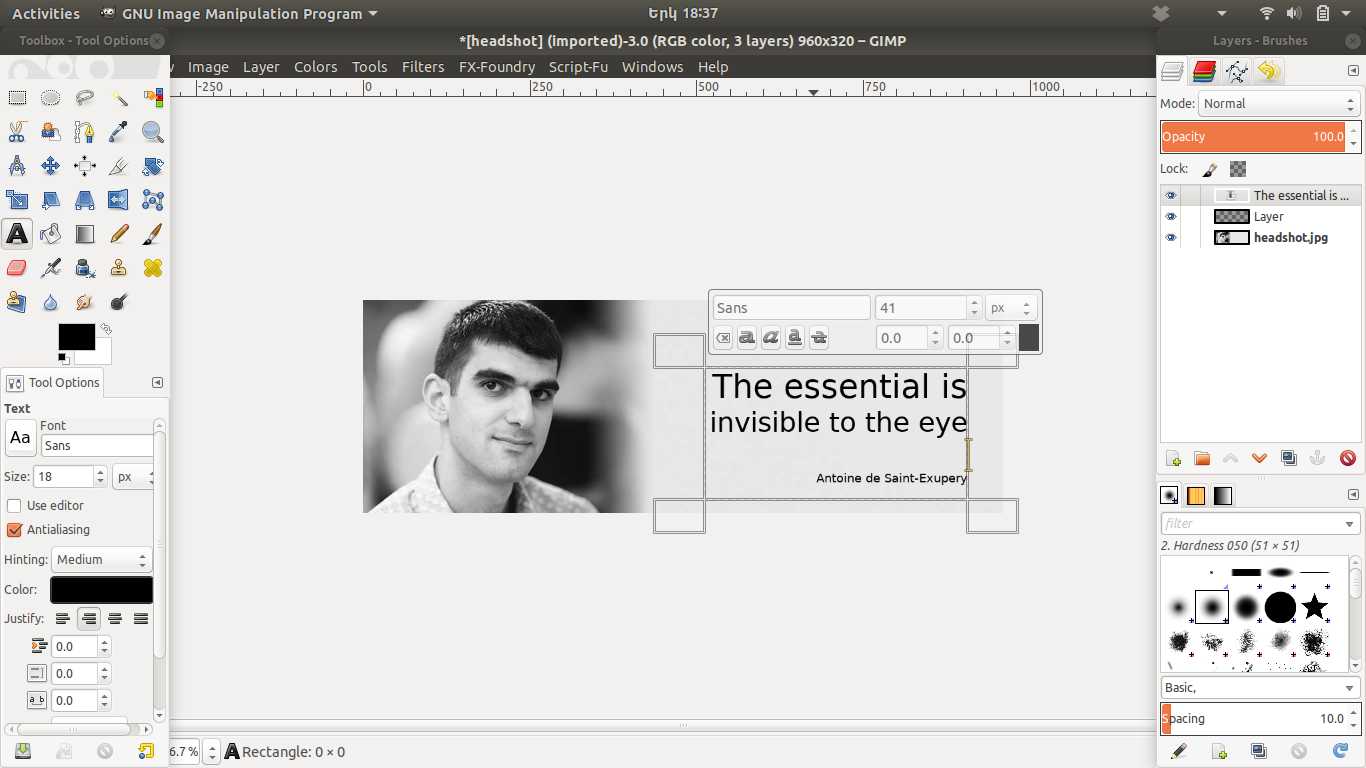Duplicate the selected layer
This screenshot has width=1366, height=768.
pos(1289,459)
